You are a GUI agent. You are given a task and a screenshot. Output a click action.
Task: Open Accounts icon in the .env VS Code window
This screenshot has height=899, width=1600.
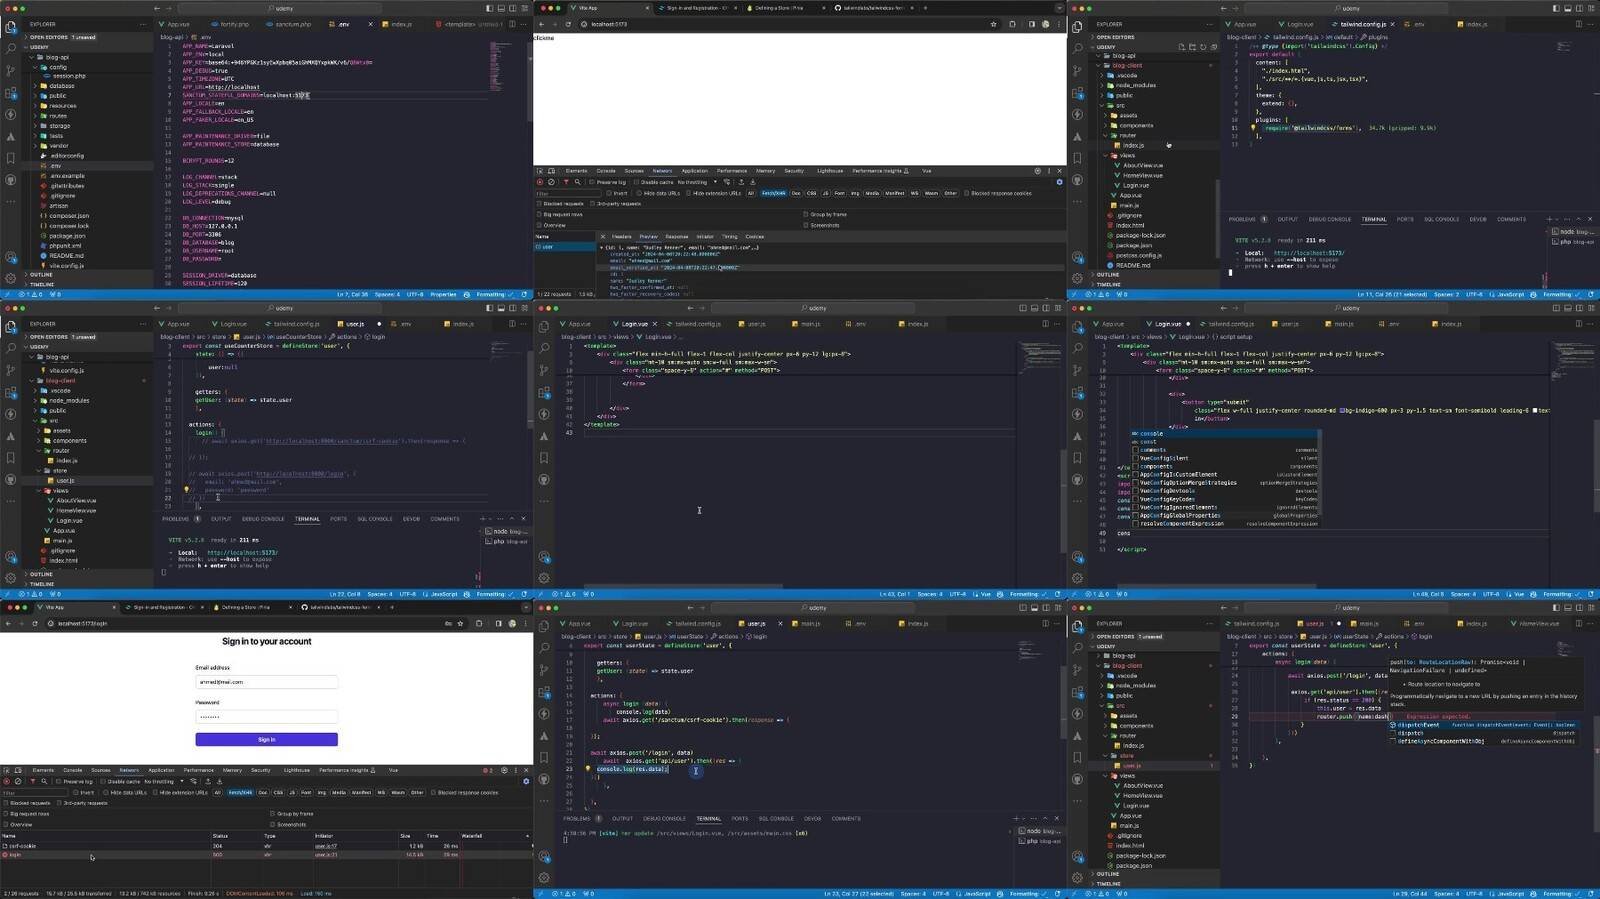point(11,256)
